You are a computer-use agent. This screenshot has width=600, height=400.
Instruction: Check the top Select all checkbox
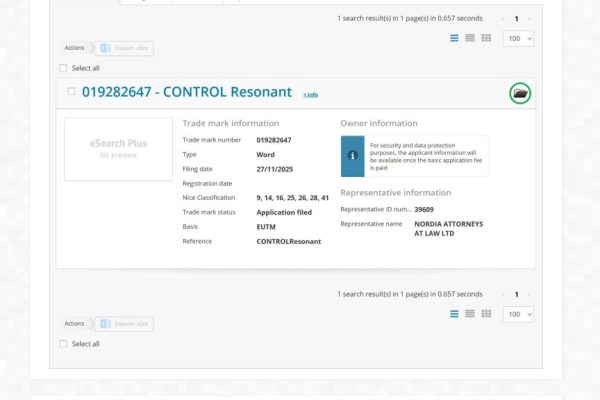pos(64,68)
